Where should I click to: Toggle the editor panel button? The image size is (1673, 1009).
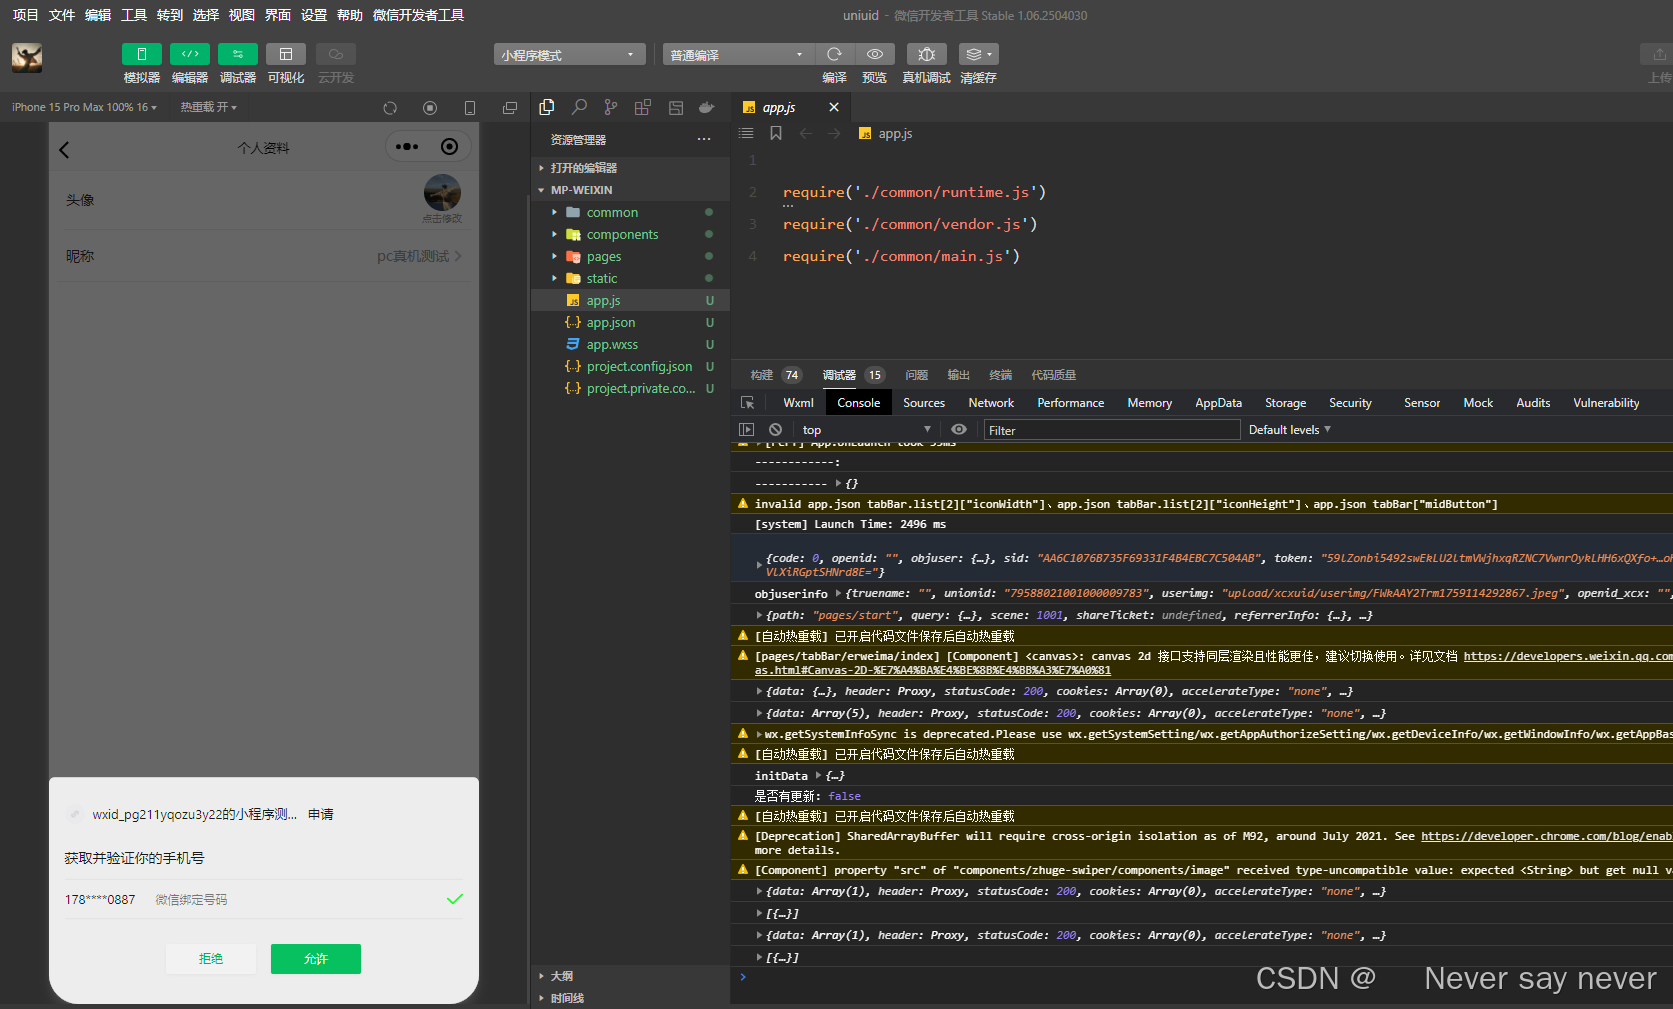[189, 54]
